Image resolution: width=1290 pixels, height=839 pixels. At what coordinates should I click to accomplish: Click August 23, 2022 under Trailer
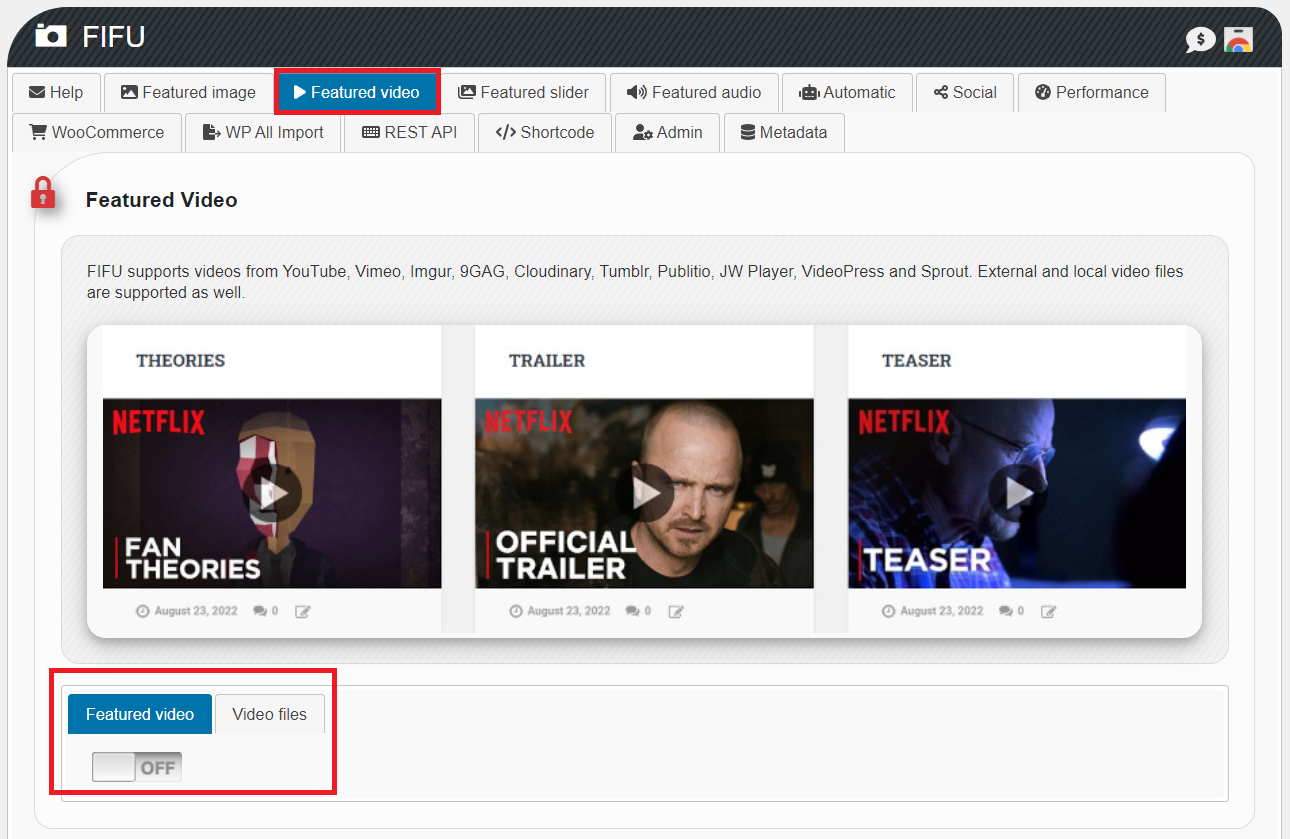(569, 611)
